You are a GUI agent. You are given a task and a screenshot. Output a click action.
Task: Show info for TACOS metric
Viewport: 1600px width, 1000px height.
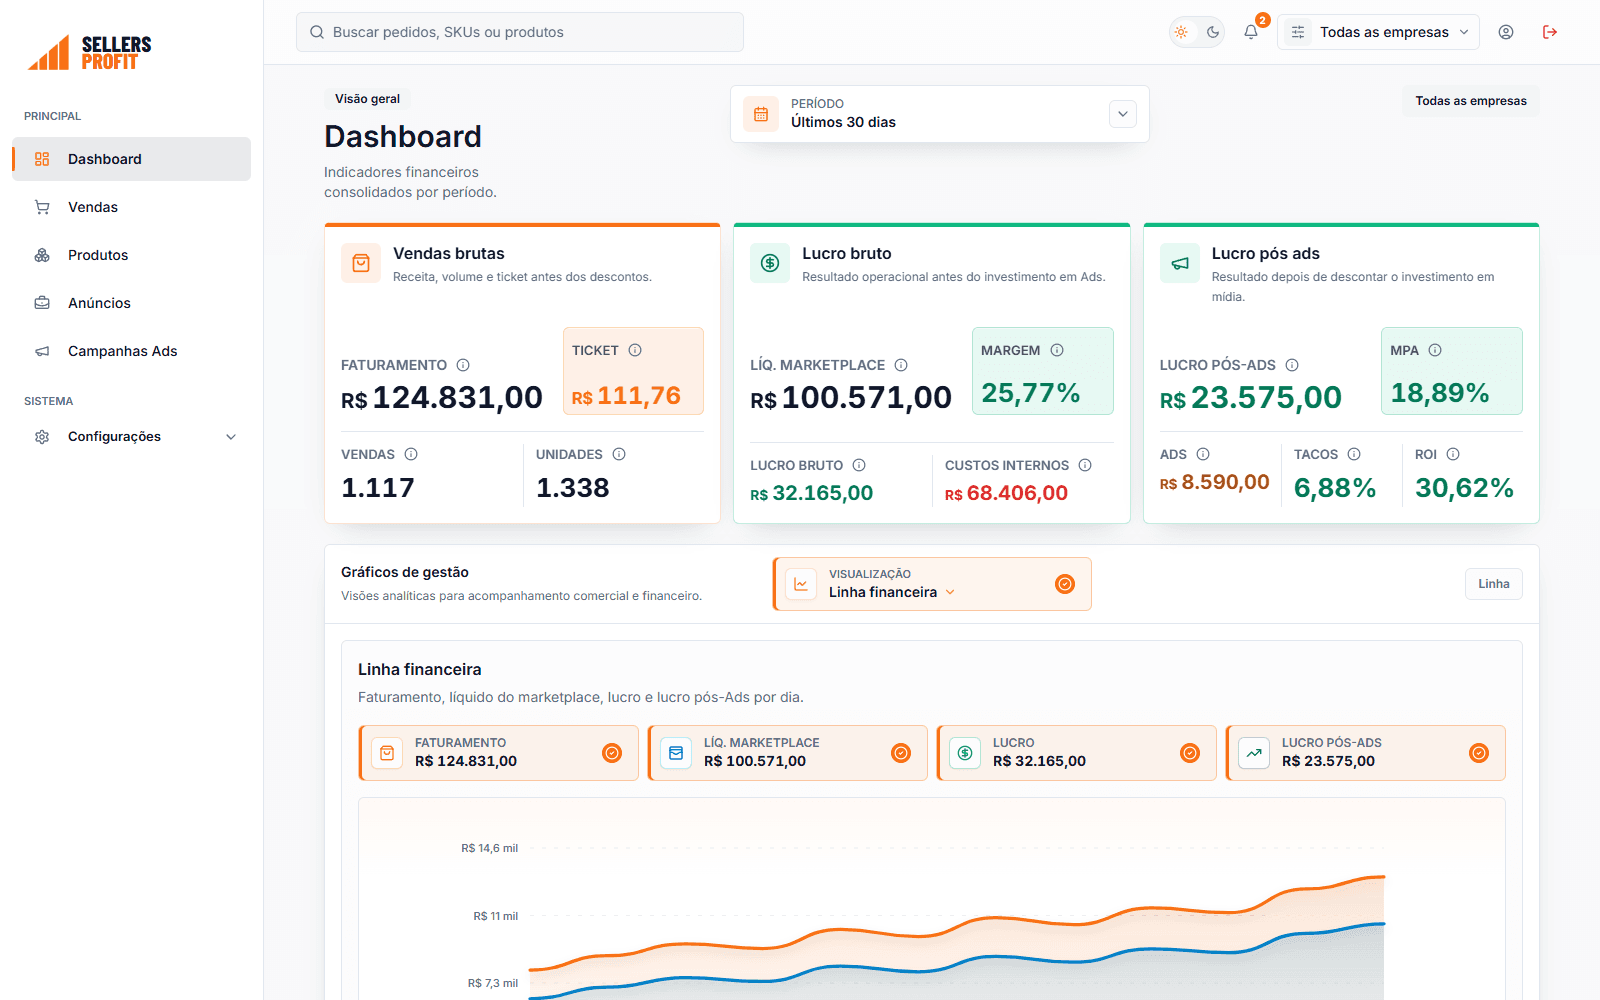pyautogui.click(x=1354, y=454)
